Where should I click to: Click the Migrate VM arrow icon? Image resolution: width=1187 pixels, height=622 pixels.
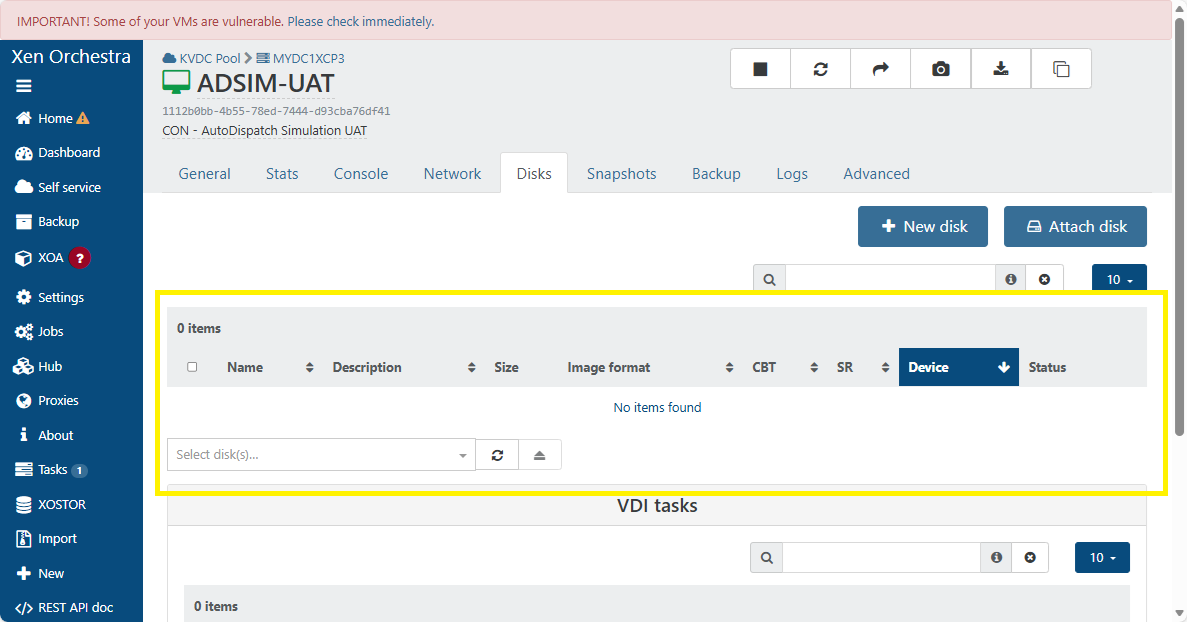pos(880,69)
